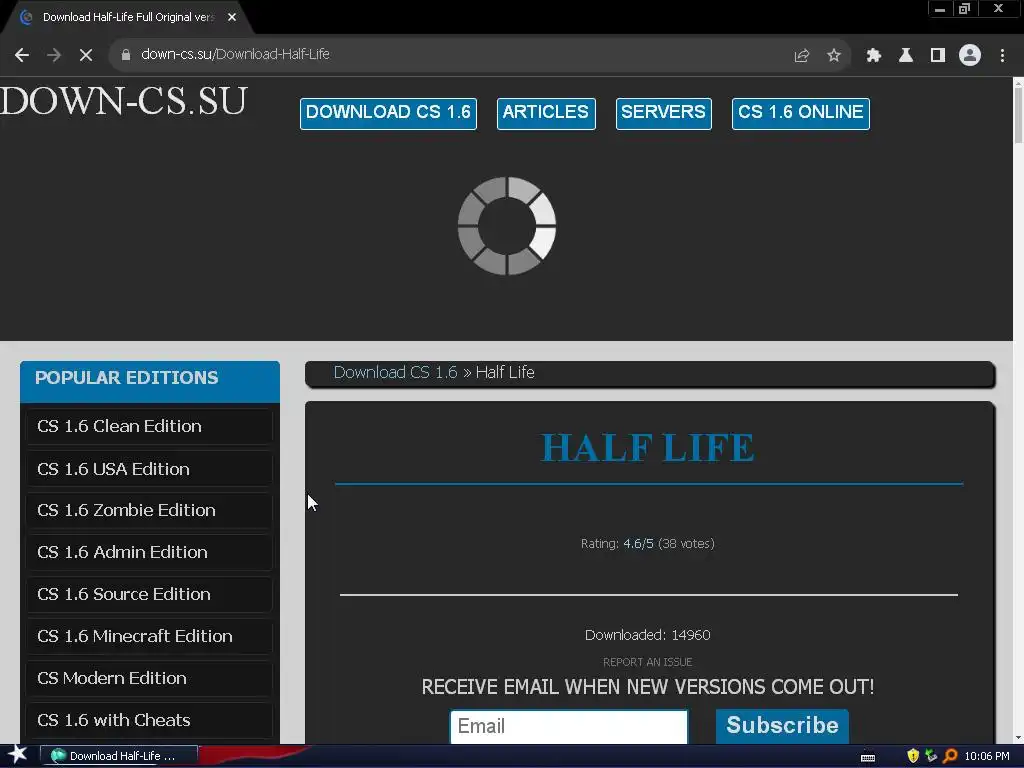Click the Downloaded: 14960 text

[648, 635]
